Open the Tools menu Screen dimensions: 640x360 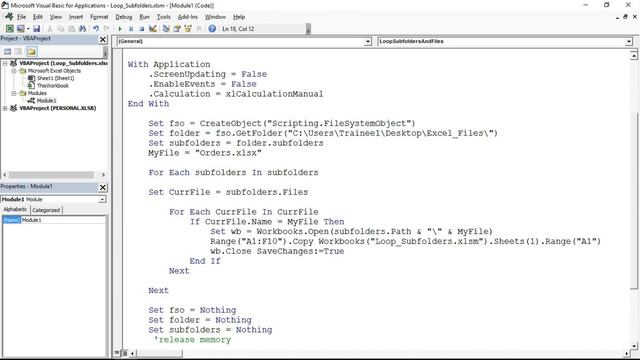pos(164,17)
